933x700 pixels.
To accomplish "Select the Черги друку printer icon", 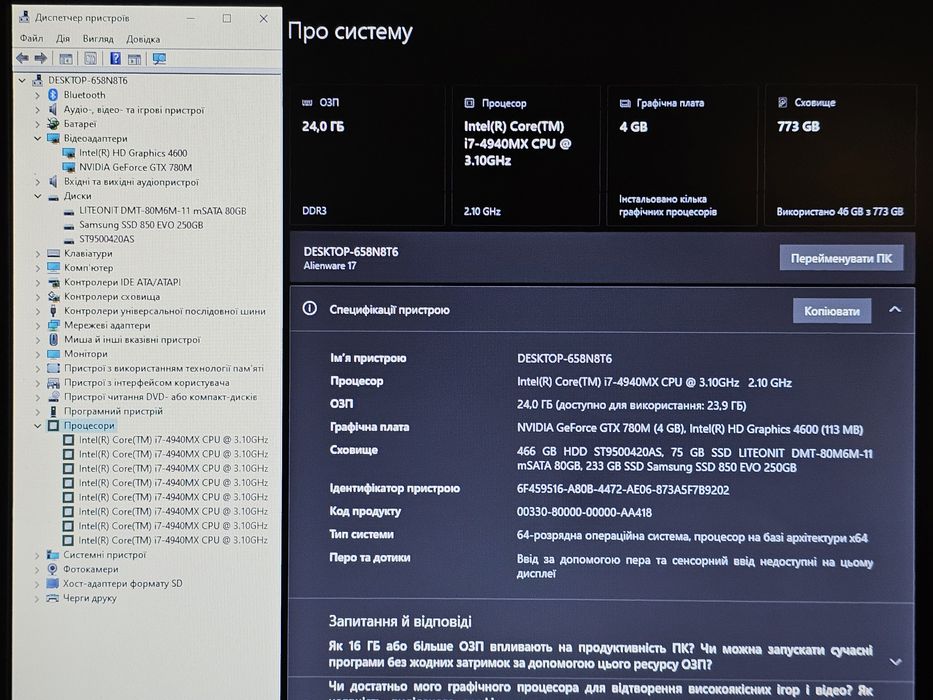I will pos(53,598).
